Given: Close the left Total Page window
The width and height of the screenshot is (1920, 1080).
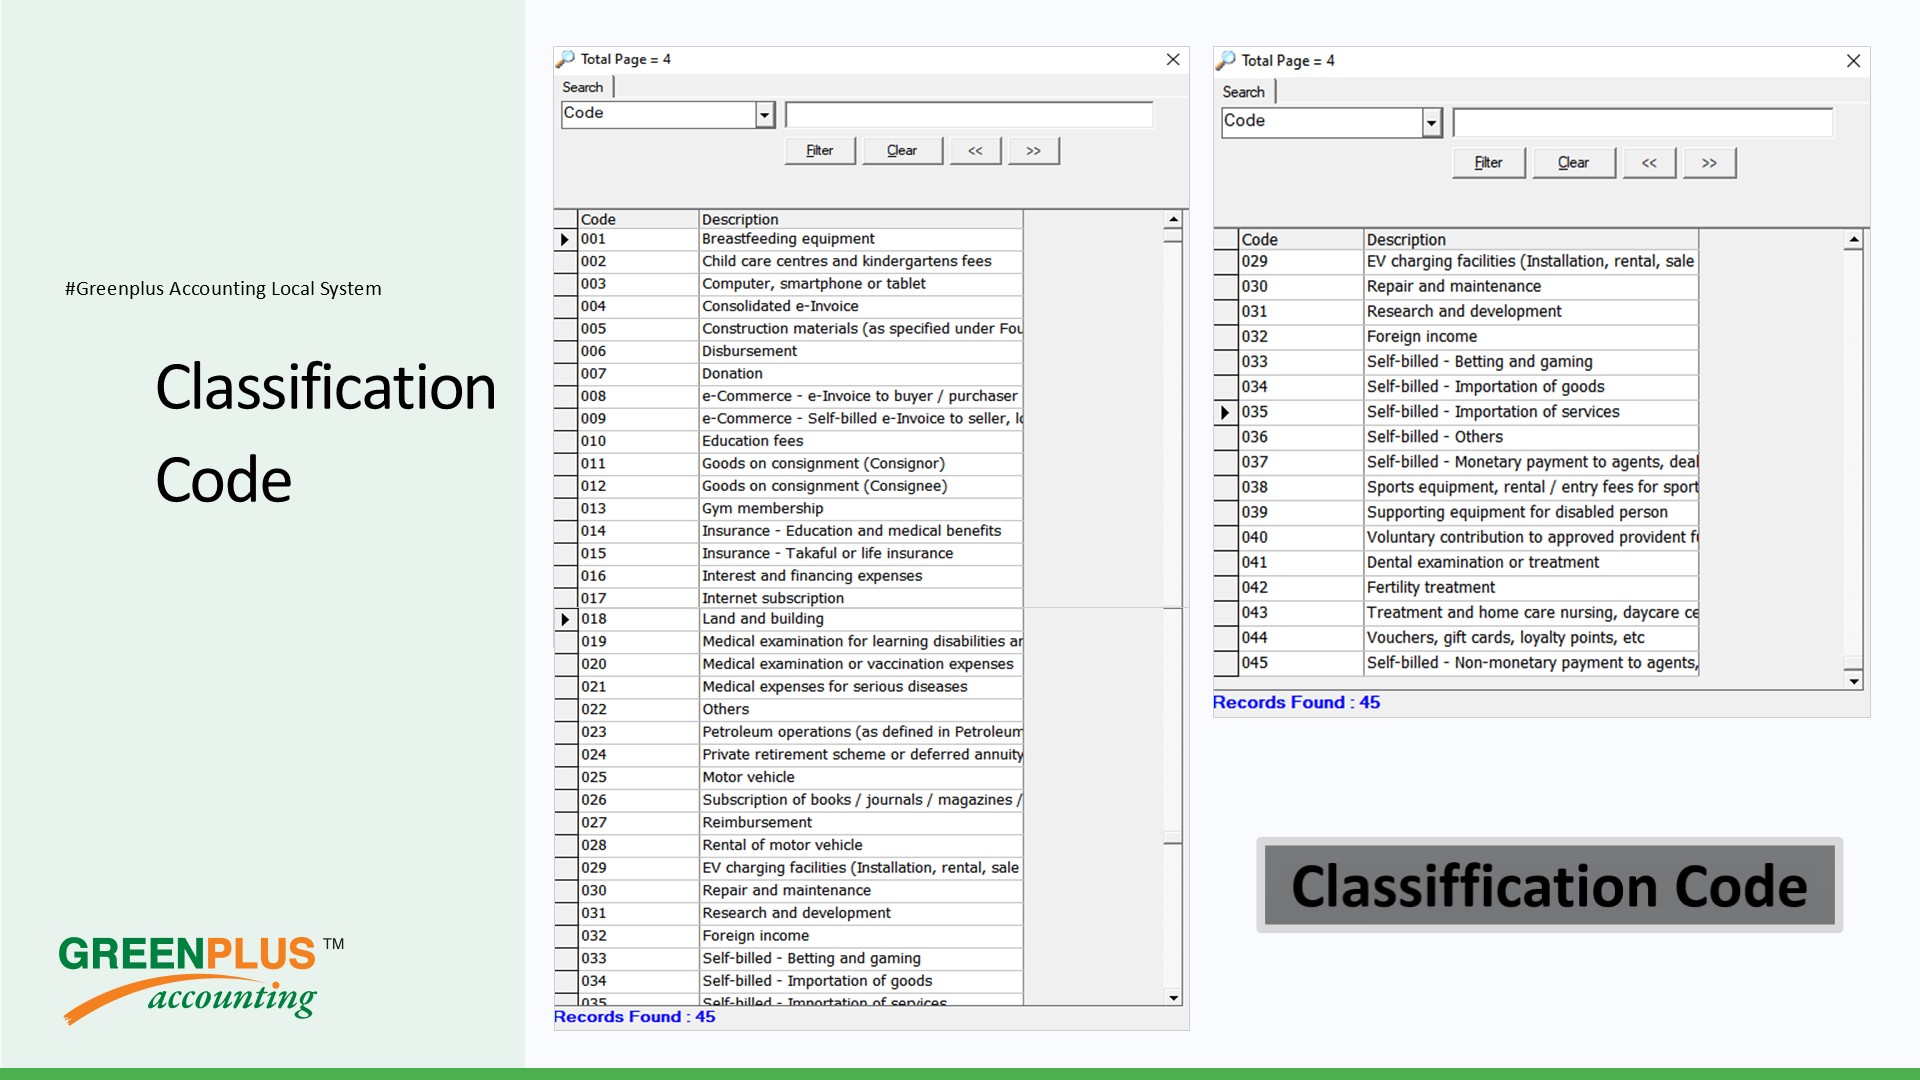Looking at the screenshot, I should [1173, 60].
